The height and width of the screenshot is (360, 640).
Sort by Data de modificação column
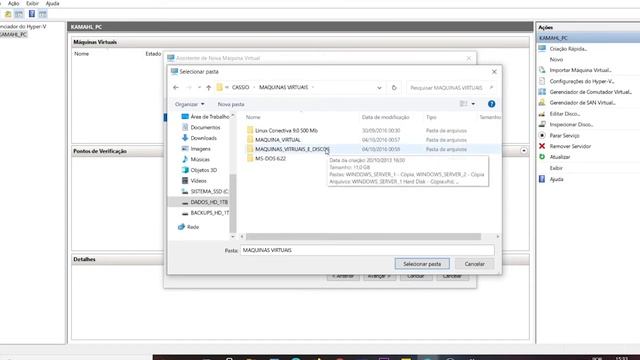click(x=385, y=117)
